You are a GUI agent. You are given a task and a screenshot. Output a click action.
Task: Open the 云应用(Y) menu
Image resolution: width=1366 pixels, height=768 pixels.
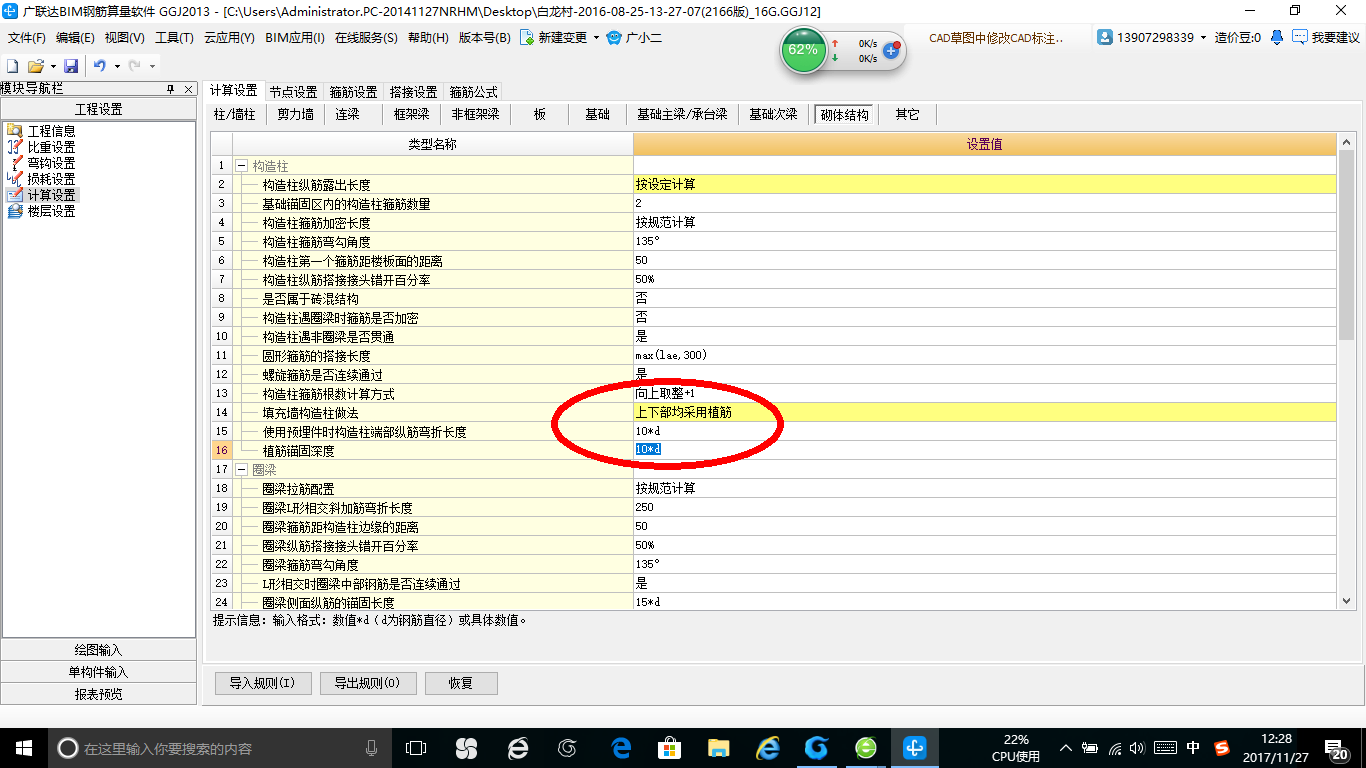click(x=229, y=38)
